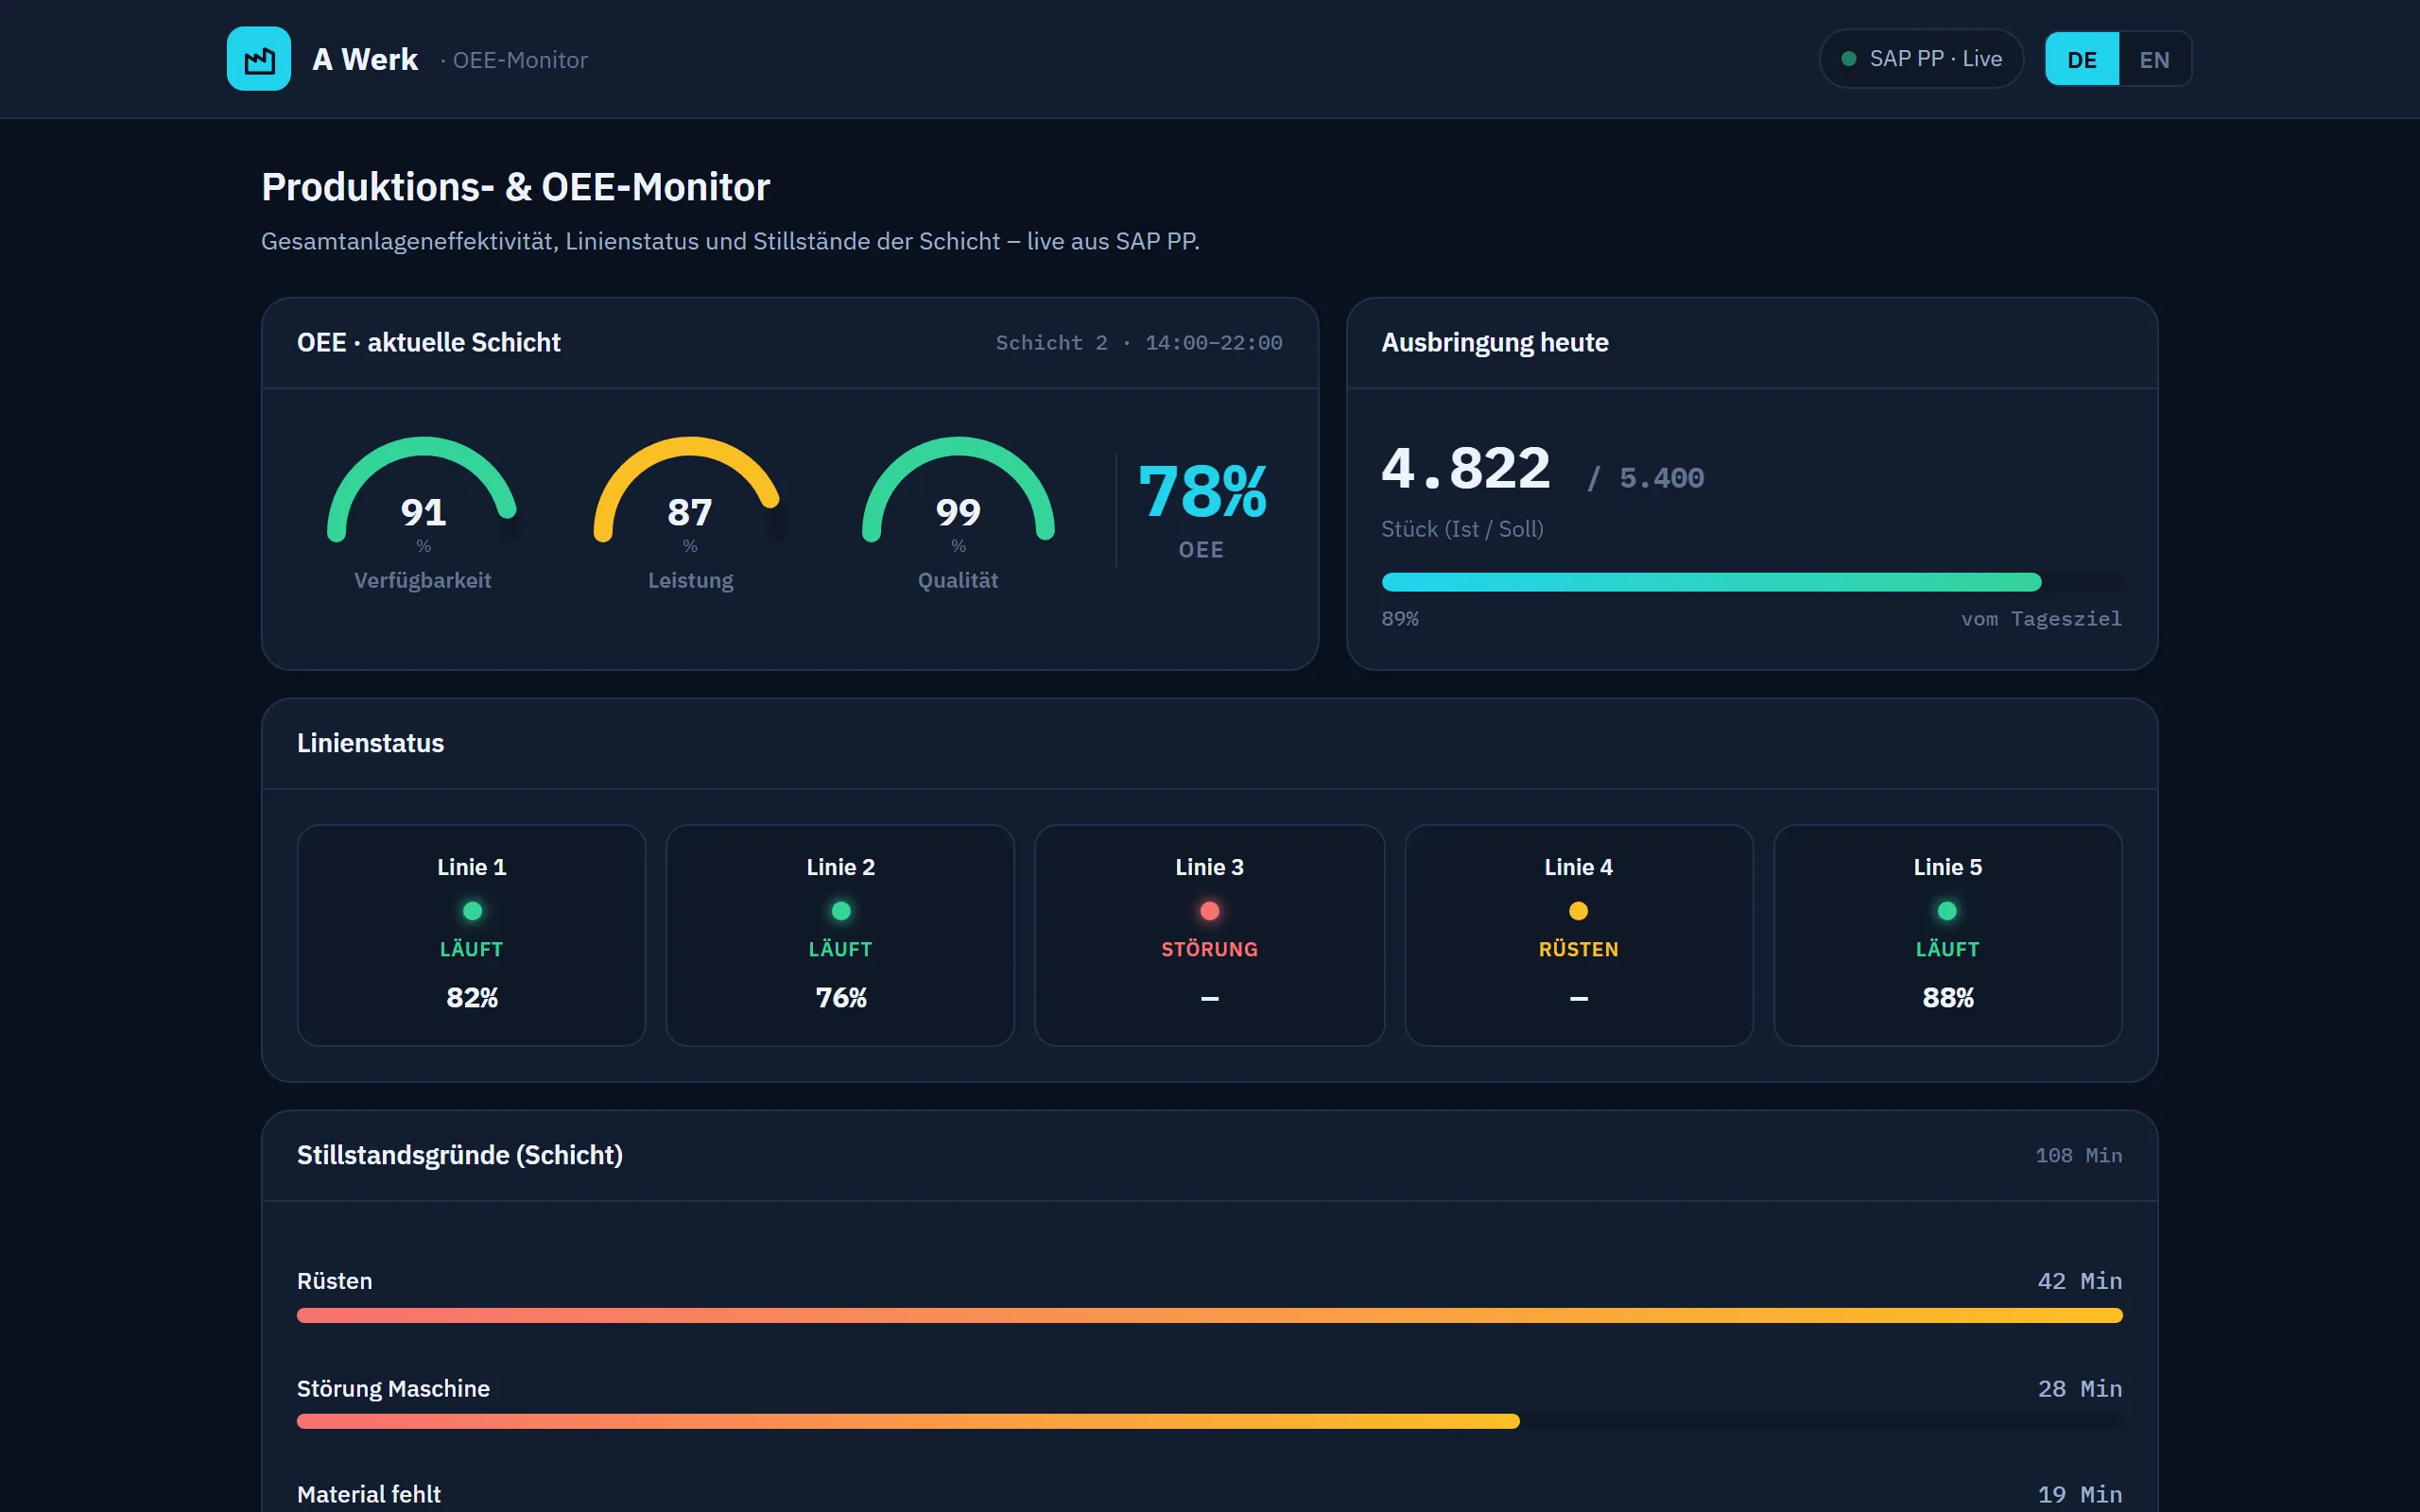Click the Ausbringung heute heading
2420x1512 pixels.
[1494, 343]
